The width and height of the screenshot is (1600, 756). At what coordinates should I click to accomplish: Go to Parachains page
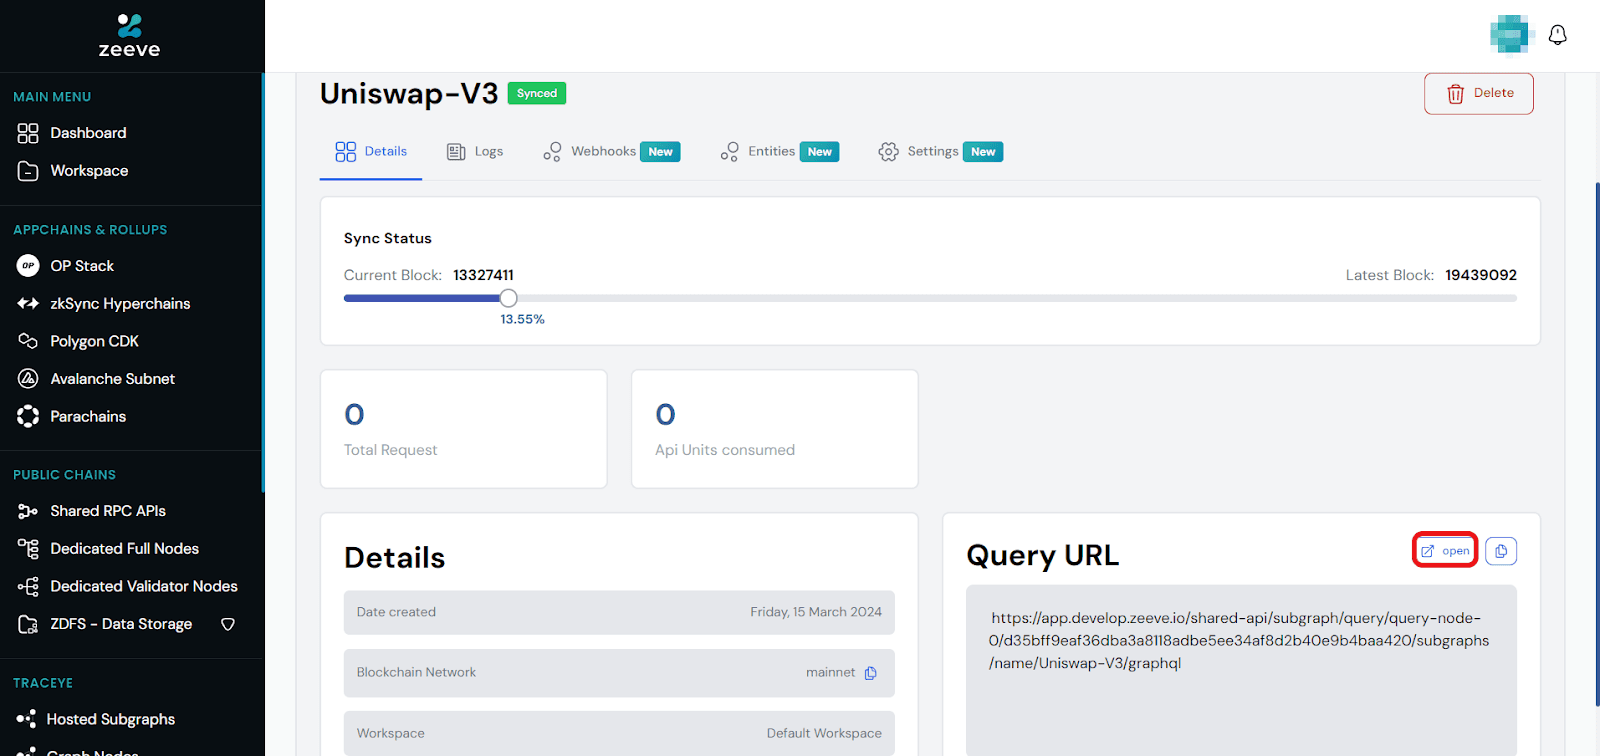tap(88, 416)
